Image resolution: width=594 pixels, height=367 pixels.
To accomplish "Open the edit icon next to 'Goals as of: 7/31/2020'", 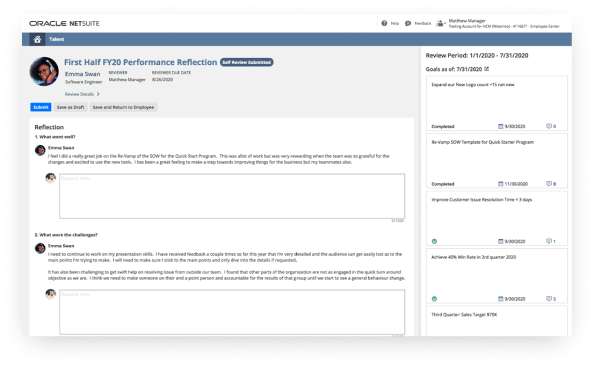I will tap(487, 69).
